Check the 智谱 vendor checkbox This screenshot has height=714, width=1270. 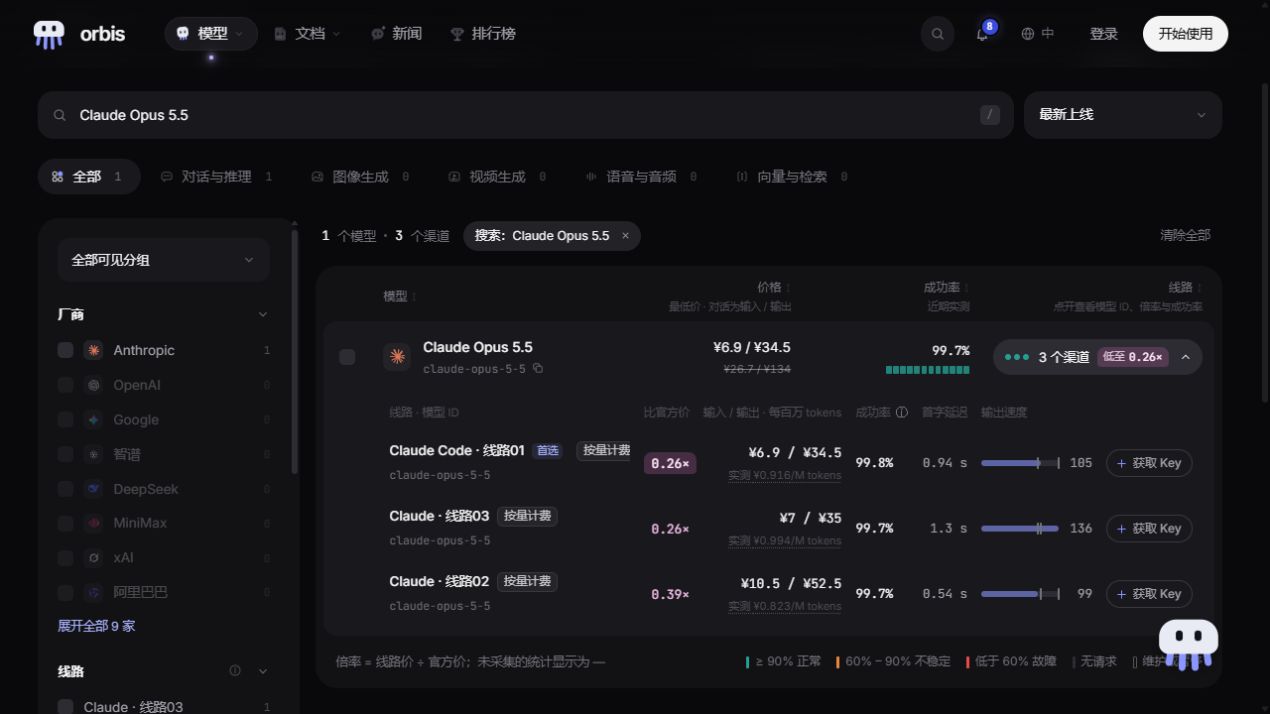[65, 454]
